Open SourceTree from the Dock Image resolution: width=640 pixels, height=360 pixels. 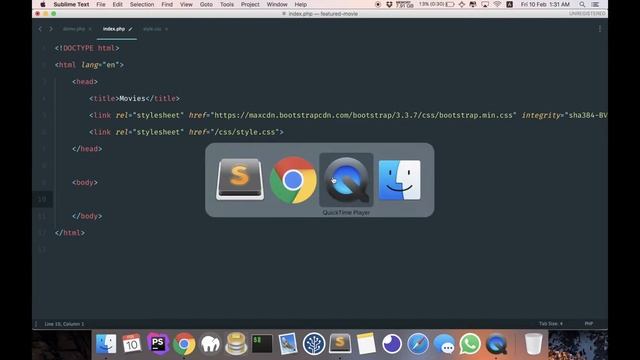pyautogui.click(x=314, y=343)
